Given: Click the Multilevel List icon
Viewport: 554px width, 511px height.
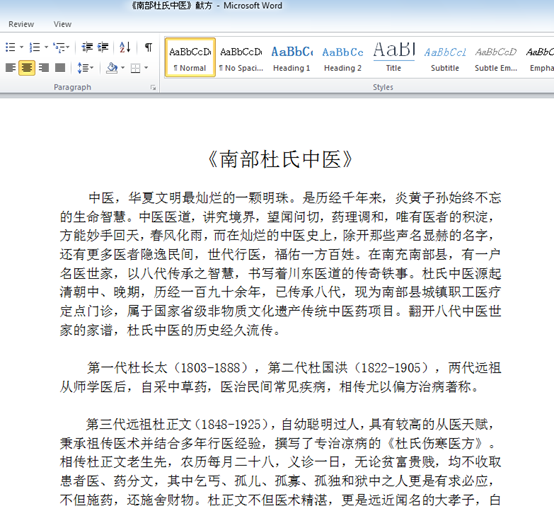Looking at the screenshot, I should click(x=59, y=47).
